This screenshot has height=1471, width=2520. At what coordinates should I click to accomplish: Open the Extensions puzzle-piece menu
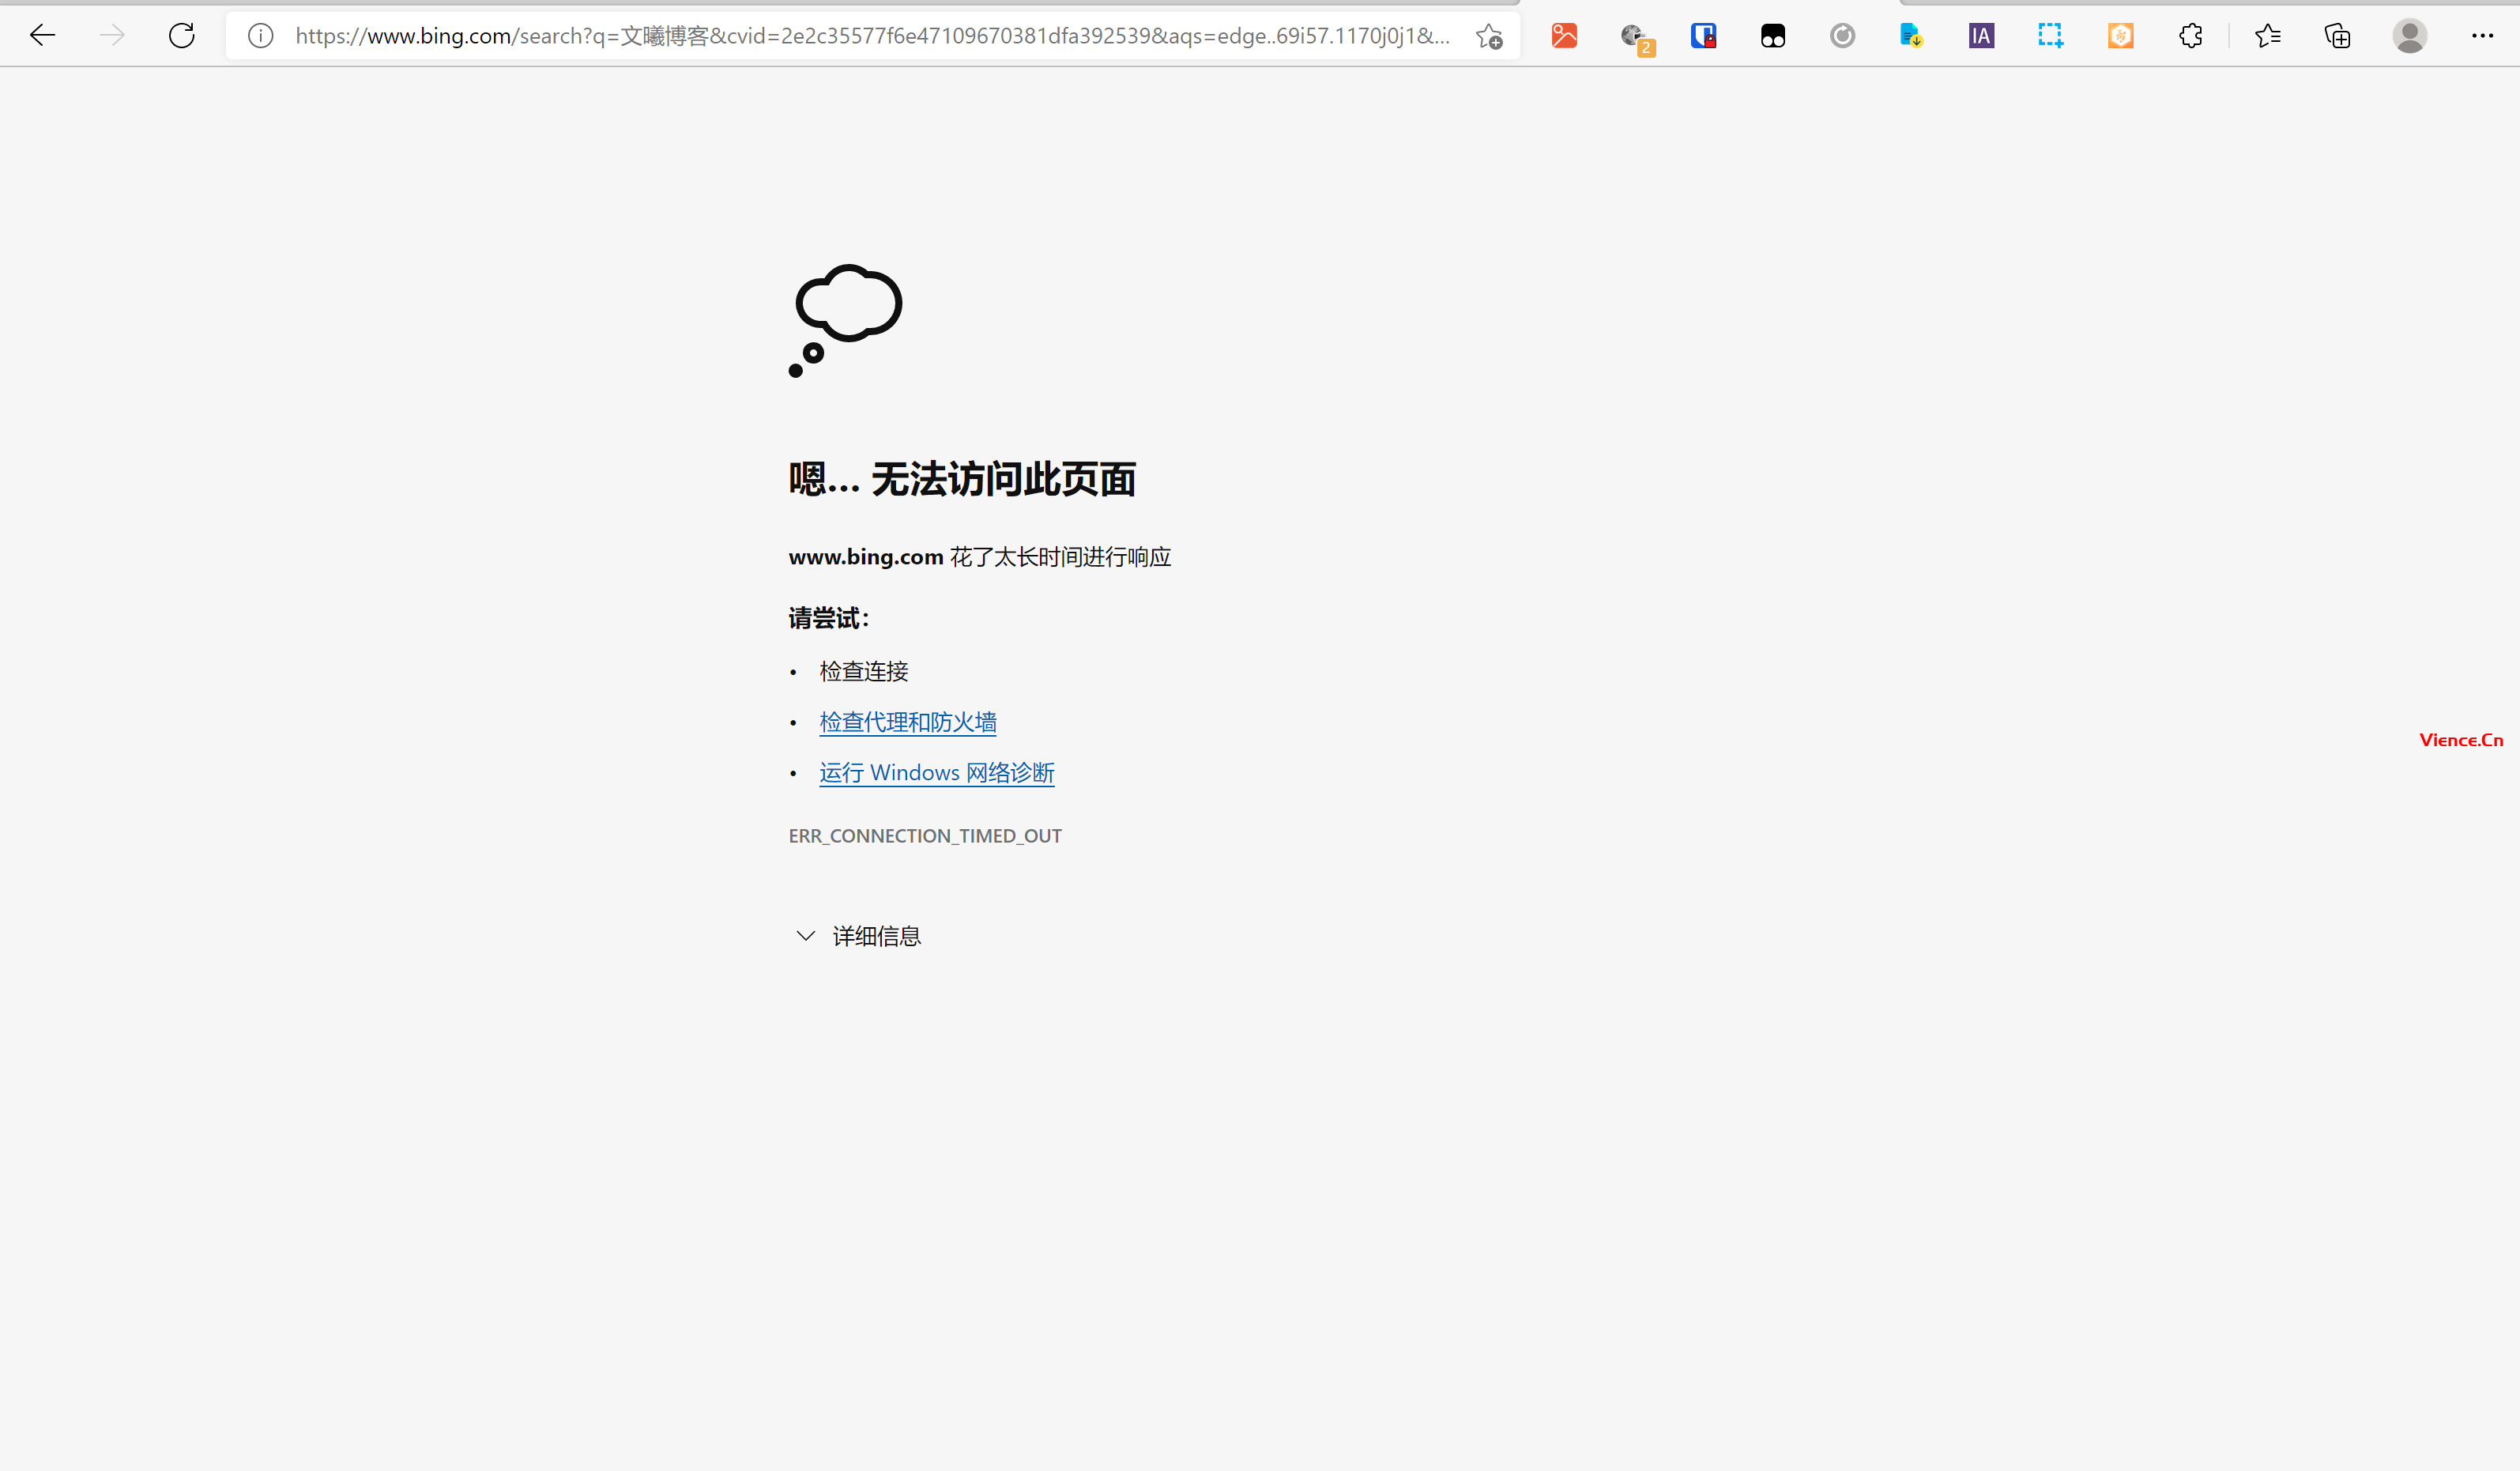[x=2190, y=35]
